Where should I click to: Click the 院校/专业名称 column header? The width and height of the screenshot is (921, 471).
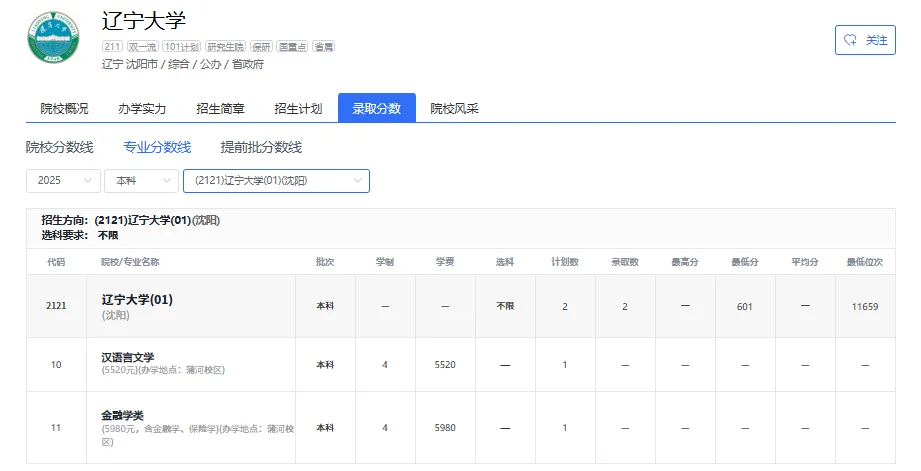point(130,262)
